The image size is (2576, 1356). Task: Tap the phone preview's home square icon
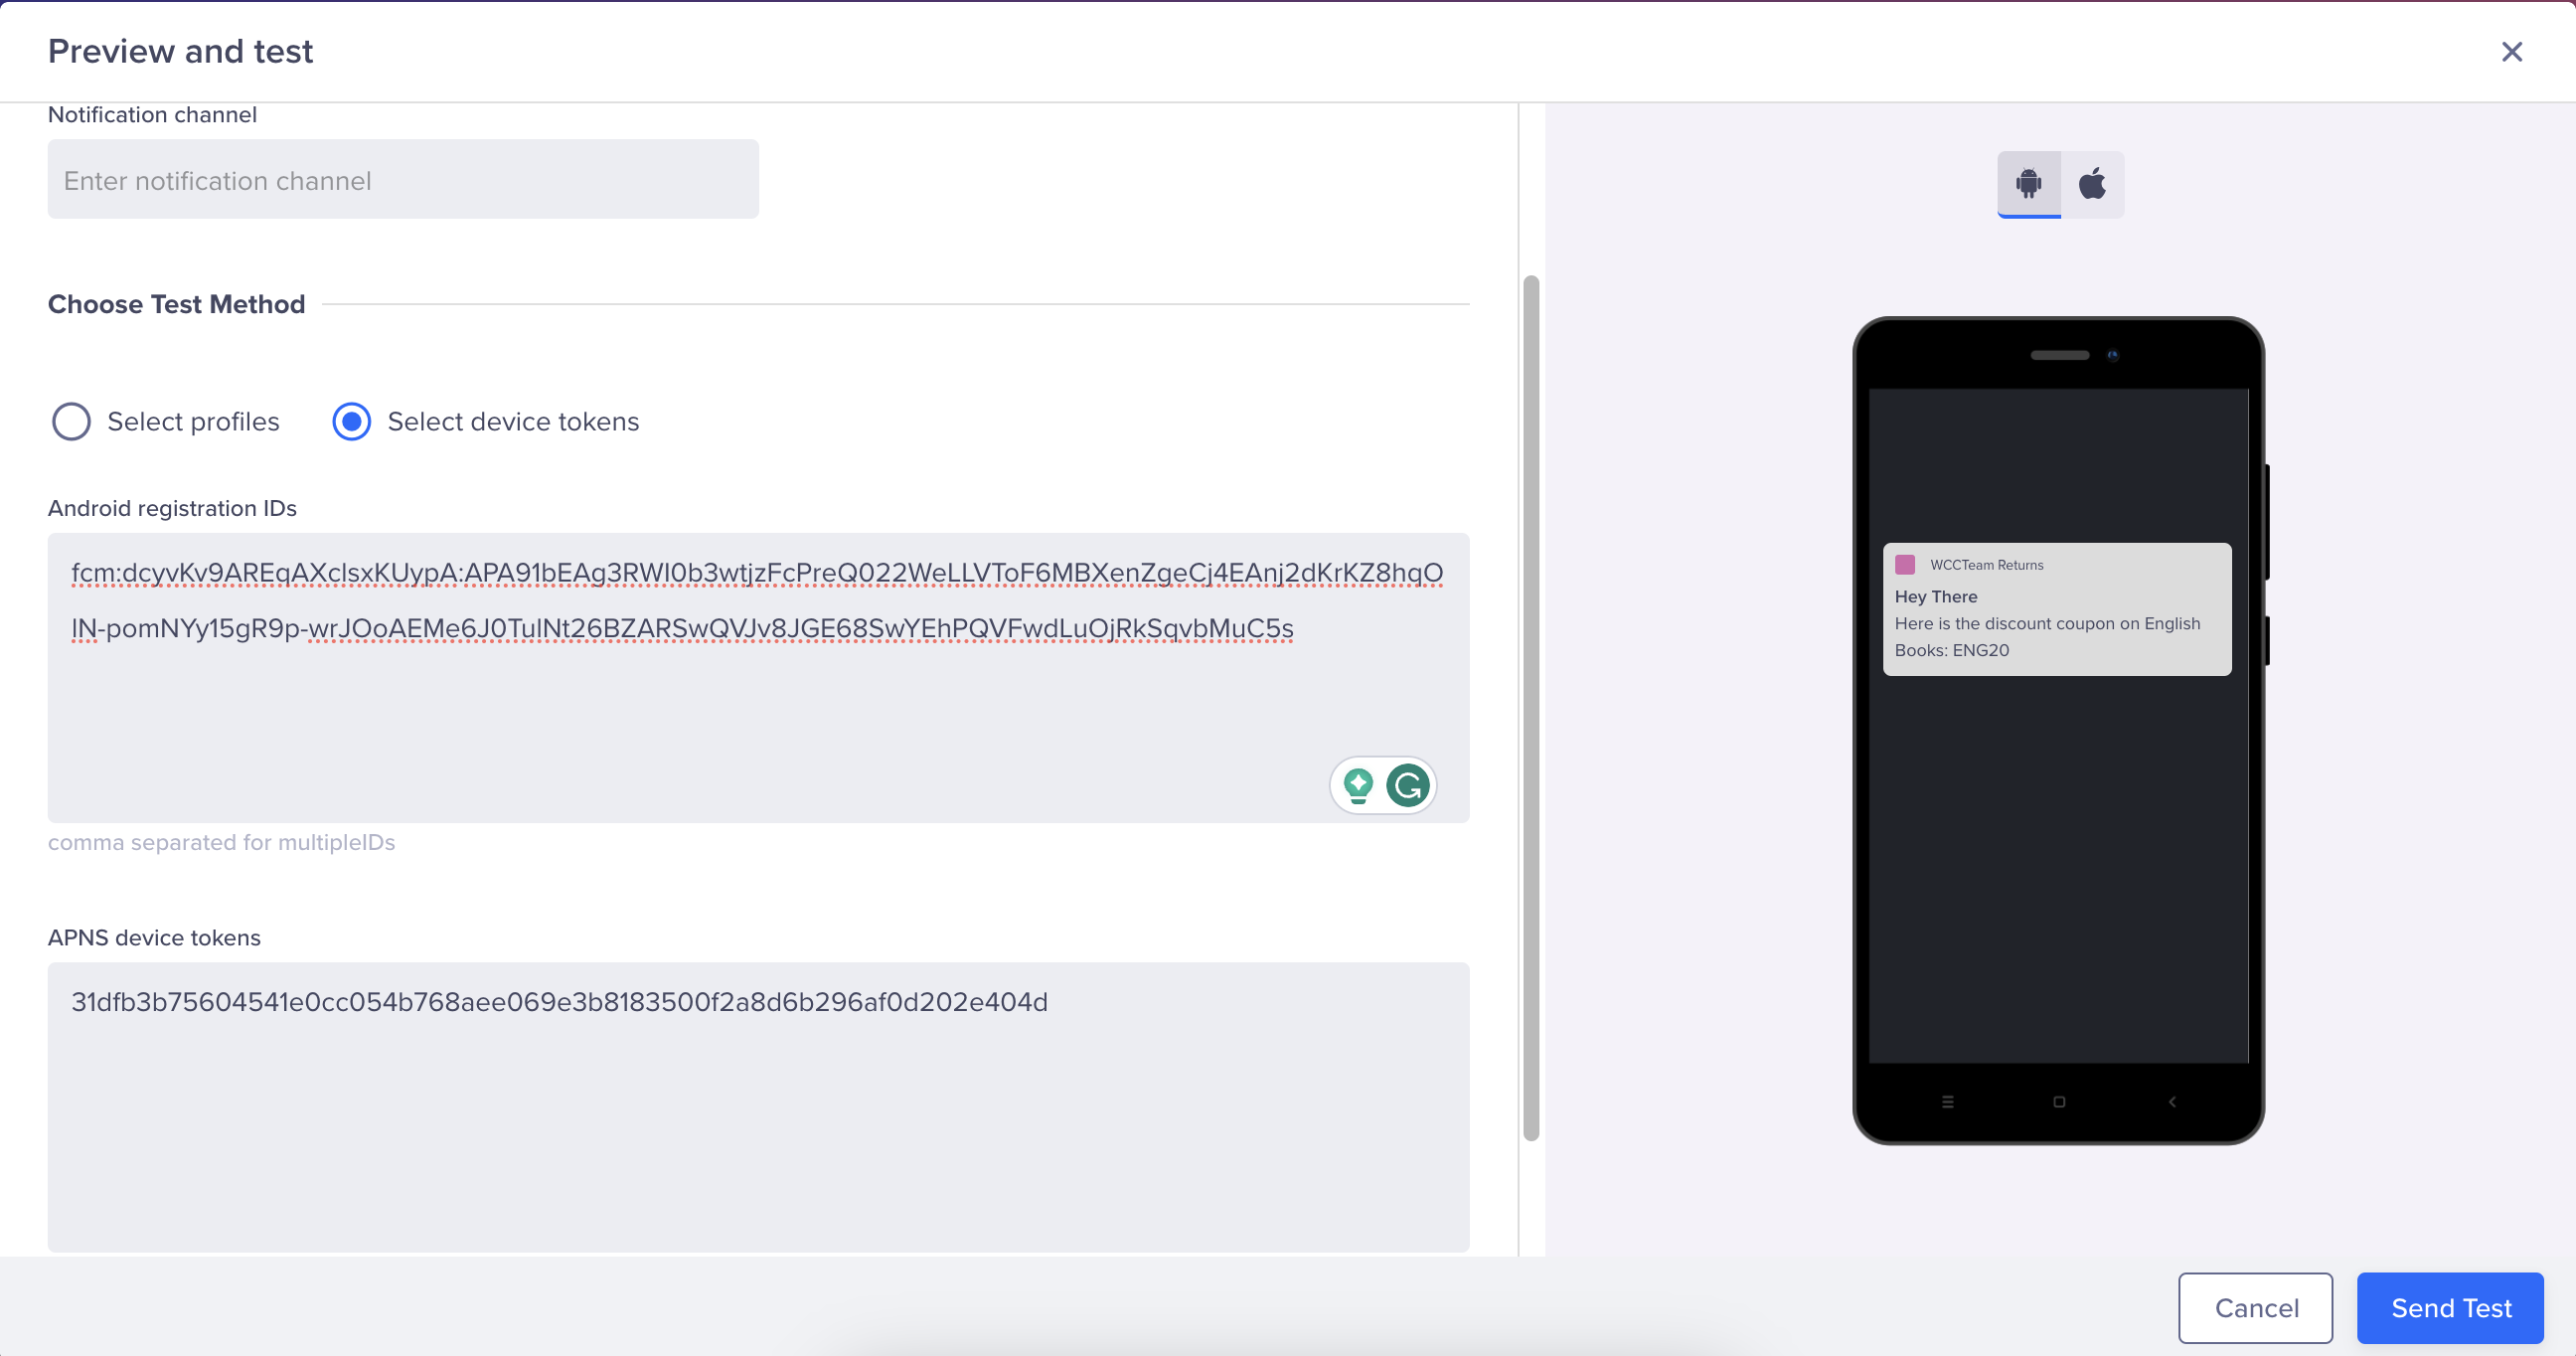pos(2059,1102)
